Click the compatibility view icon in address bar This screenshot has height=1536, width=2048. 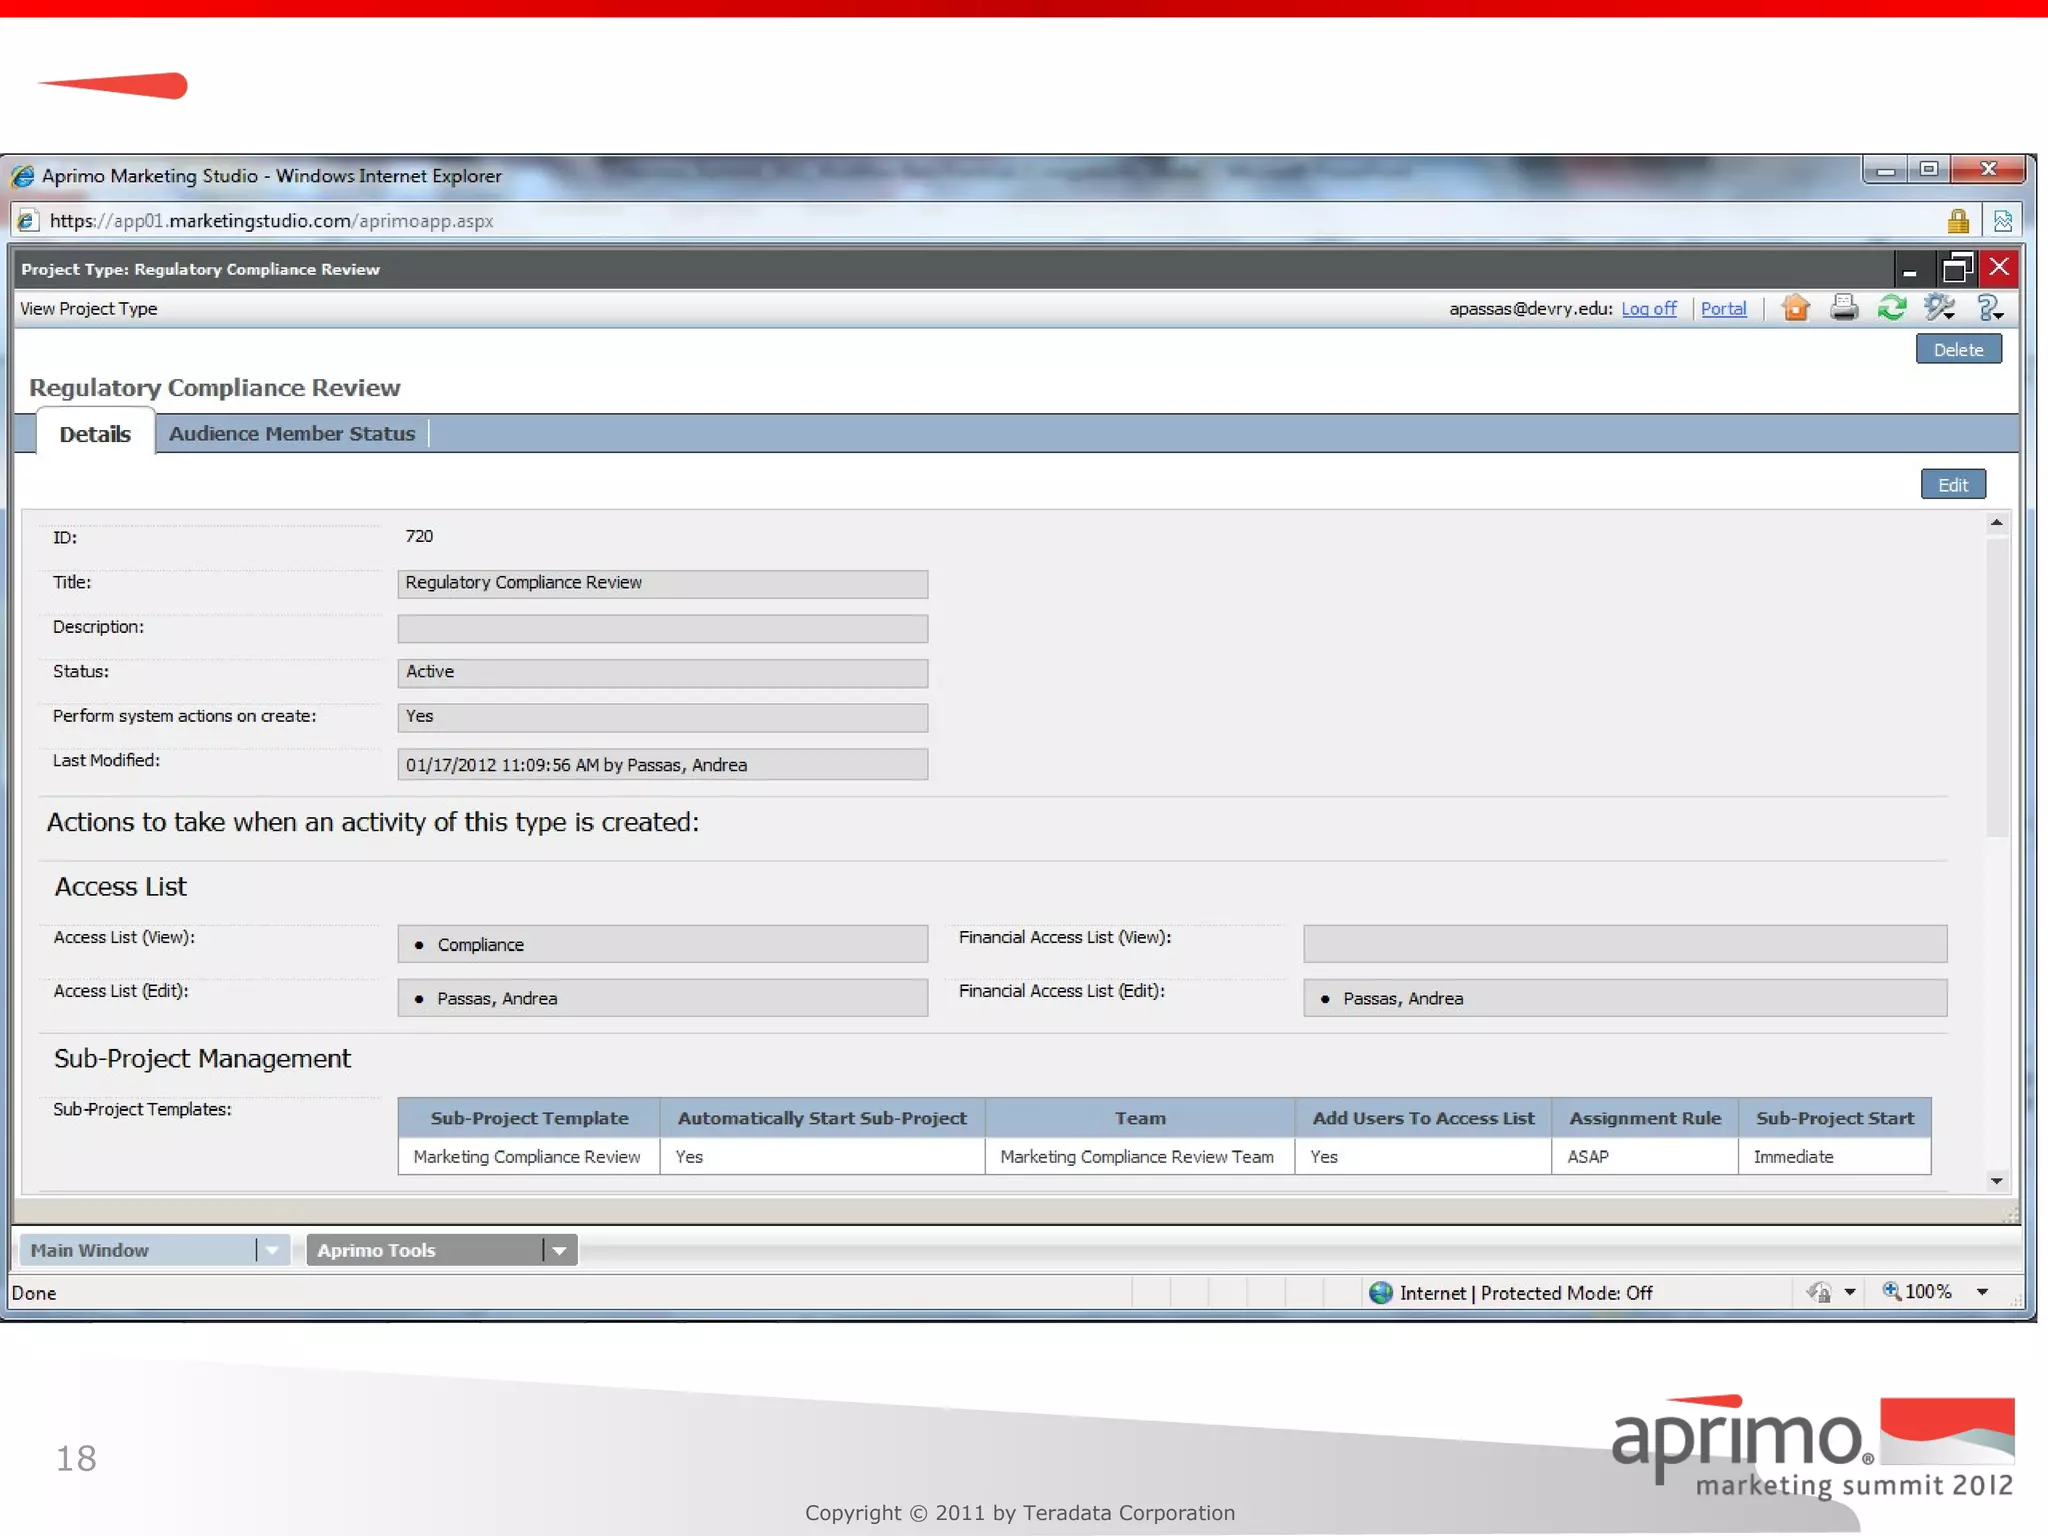[2003, 220]
